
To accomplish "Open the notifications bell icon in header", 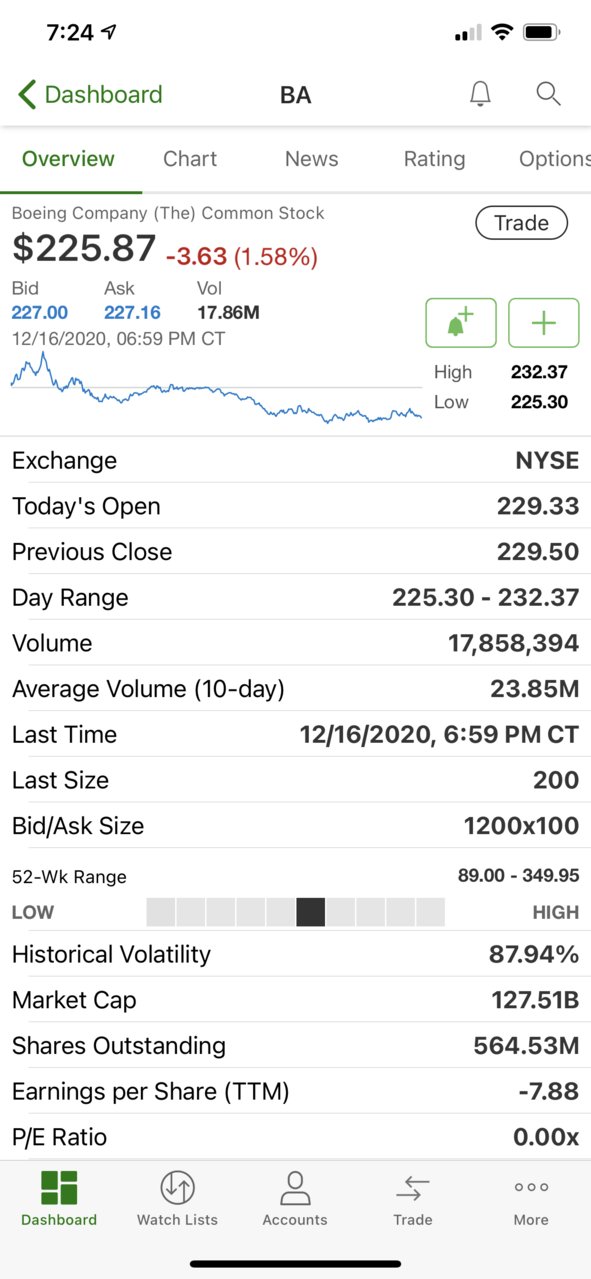I will click(x=480, y=94).
